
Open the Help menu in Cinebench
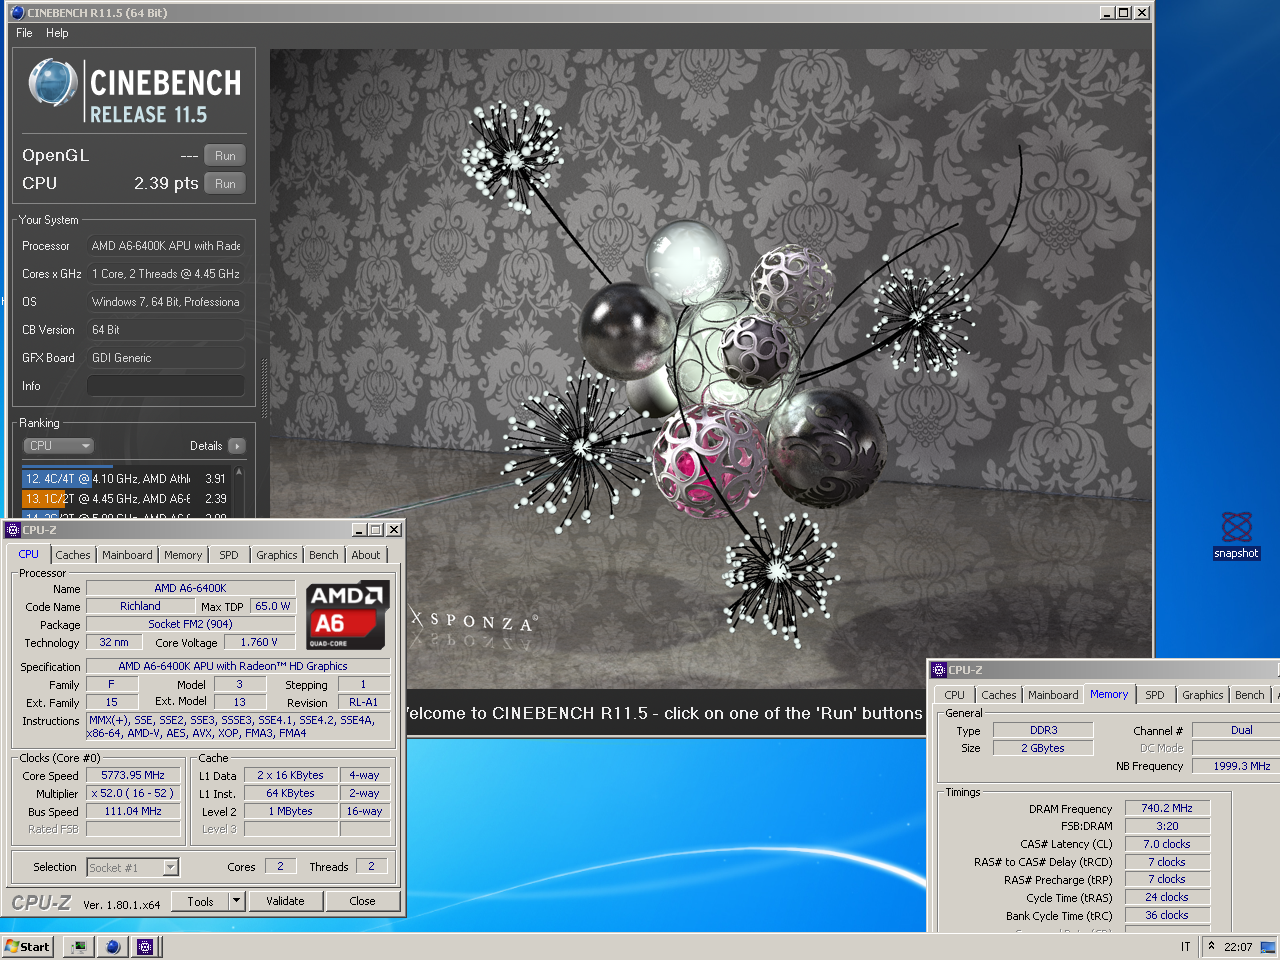pos(57,33)
